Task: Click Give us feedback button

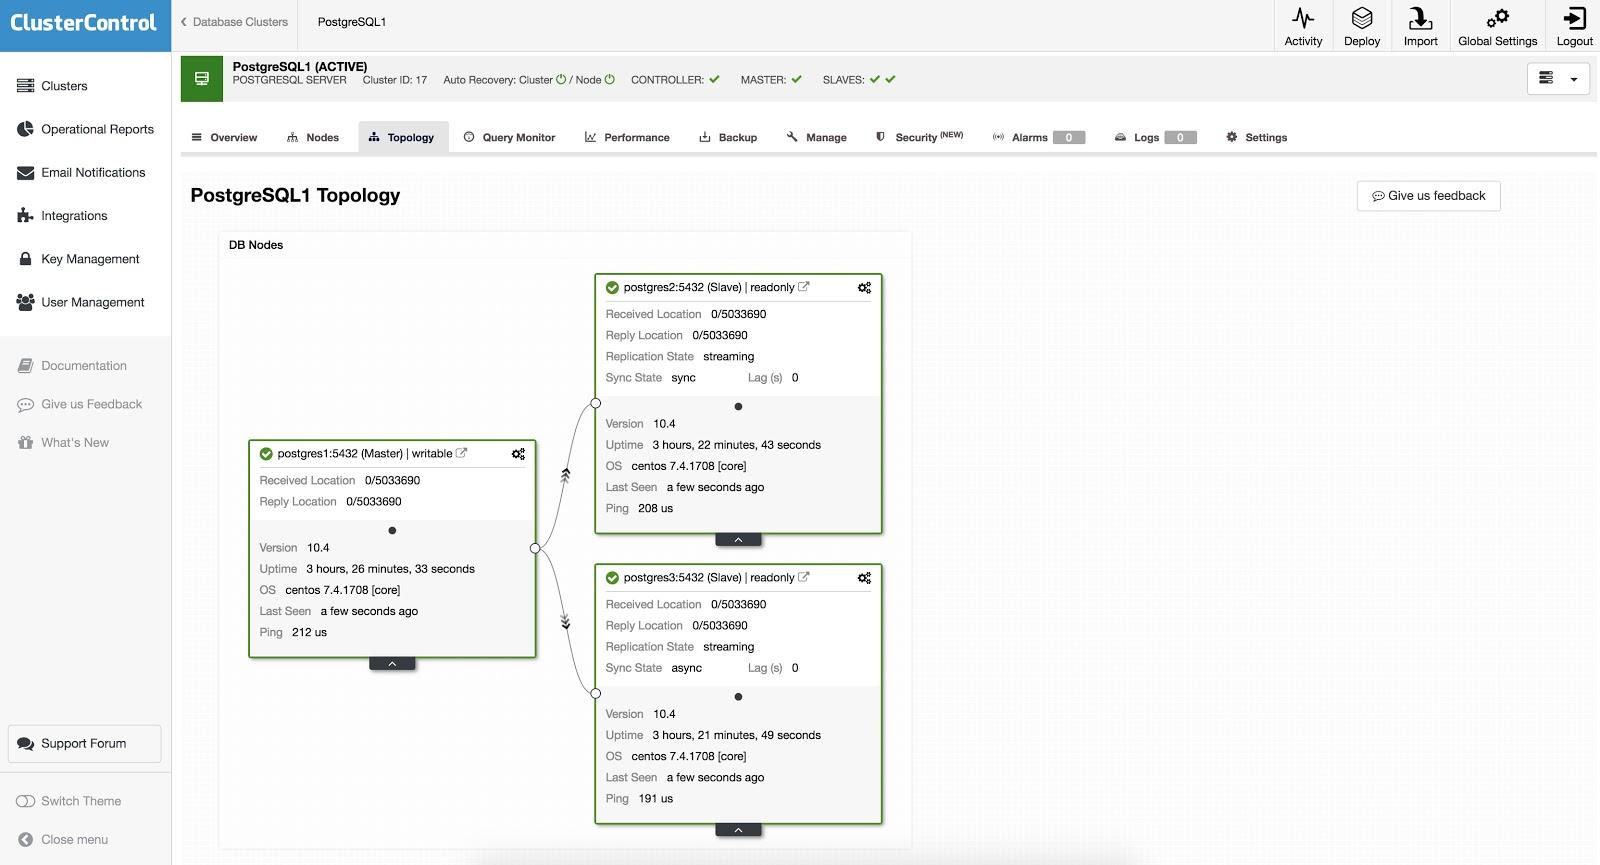Action: 1428,196
